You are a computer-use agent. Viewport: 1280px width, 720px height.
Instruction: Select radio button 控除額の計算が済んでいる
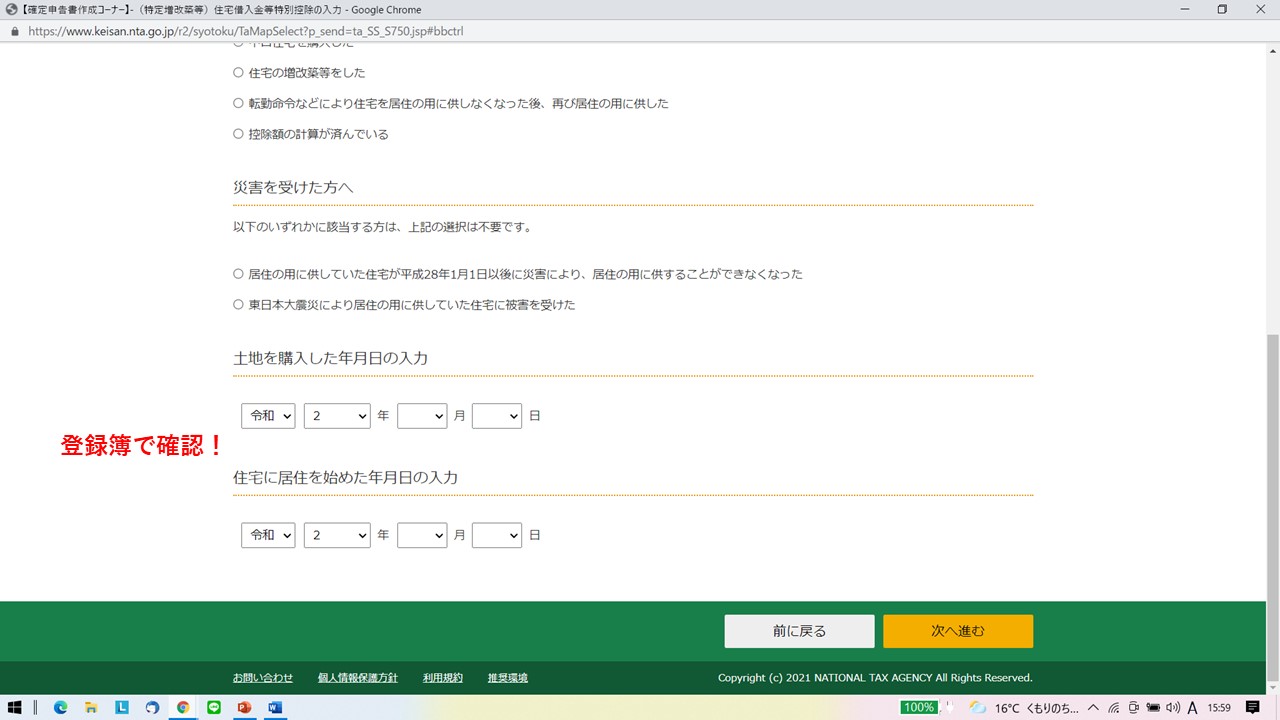238,133
